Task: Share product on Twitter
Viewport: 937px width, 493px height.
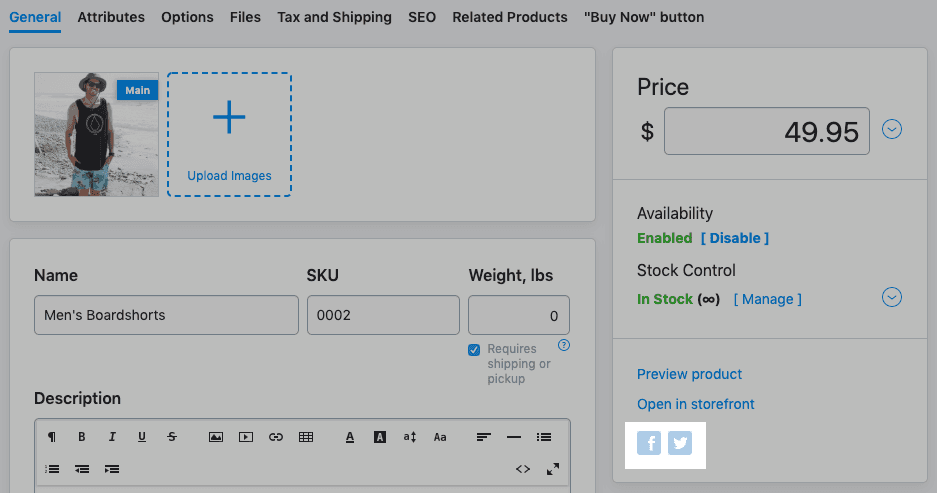Action: (680, 443)
